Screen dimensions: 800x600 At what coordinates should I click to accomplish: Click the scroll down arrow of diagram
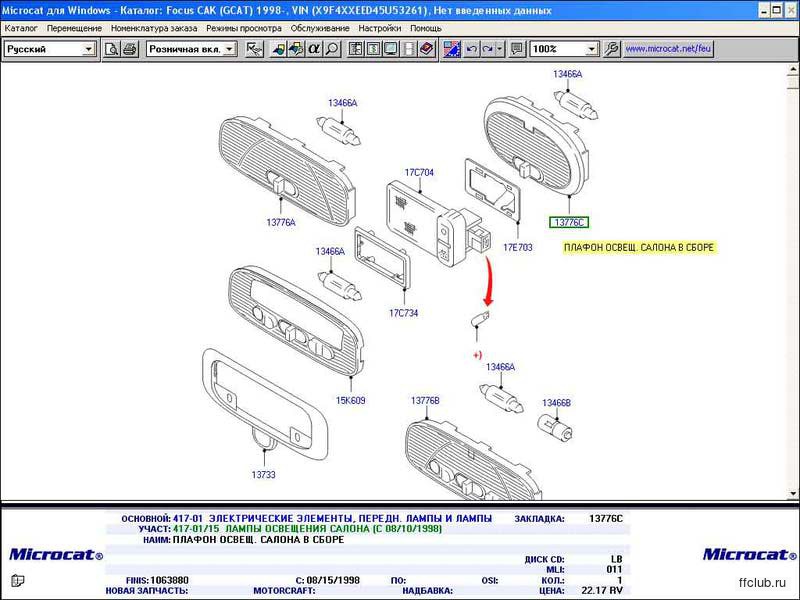pos(793,494)
